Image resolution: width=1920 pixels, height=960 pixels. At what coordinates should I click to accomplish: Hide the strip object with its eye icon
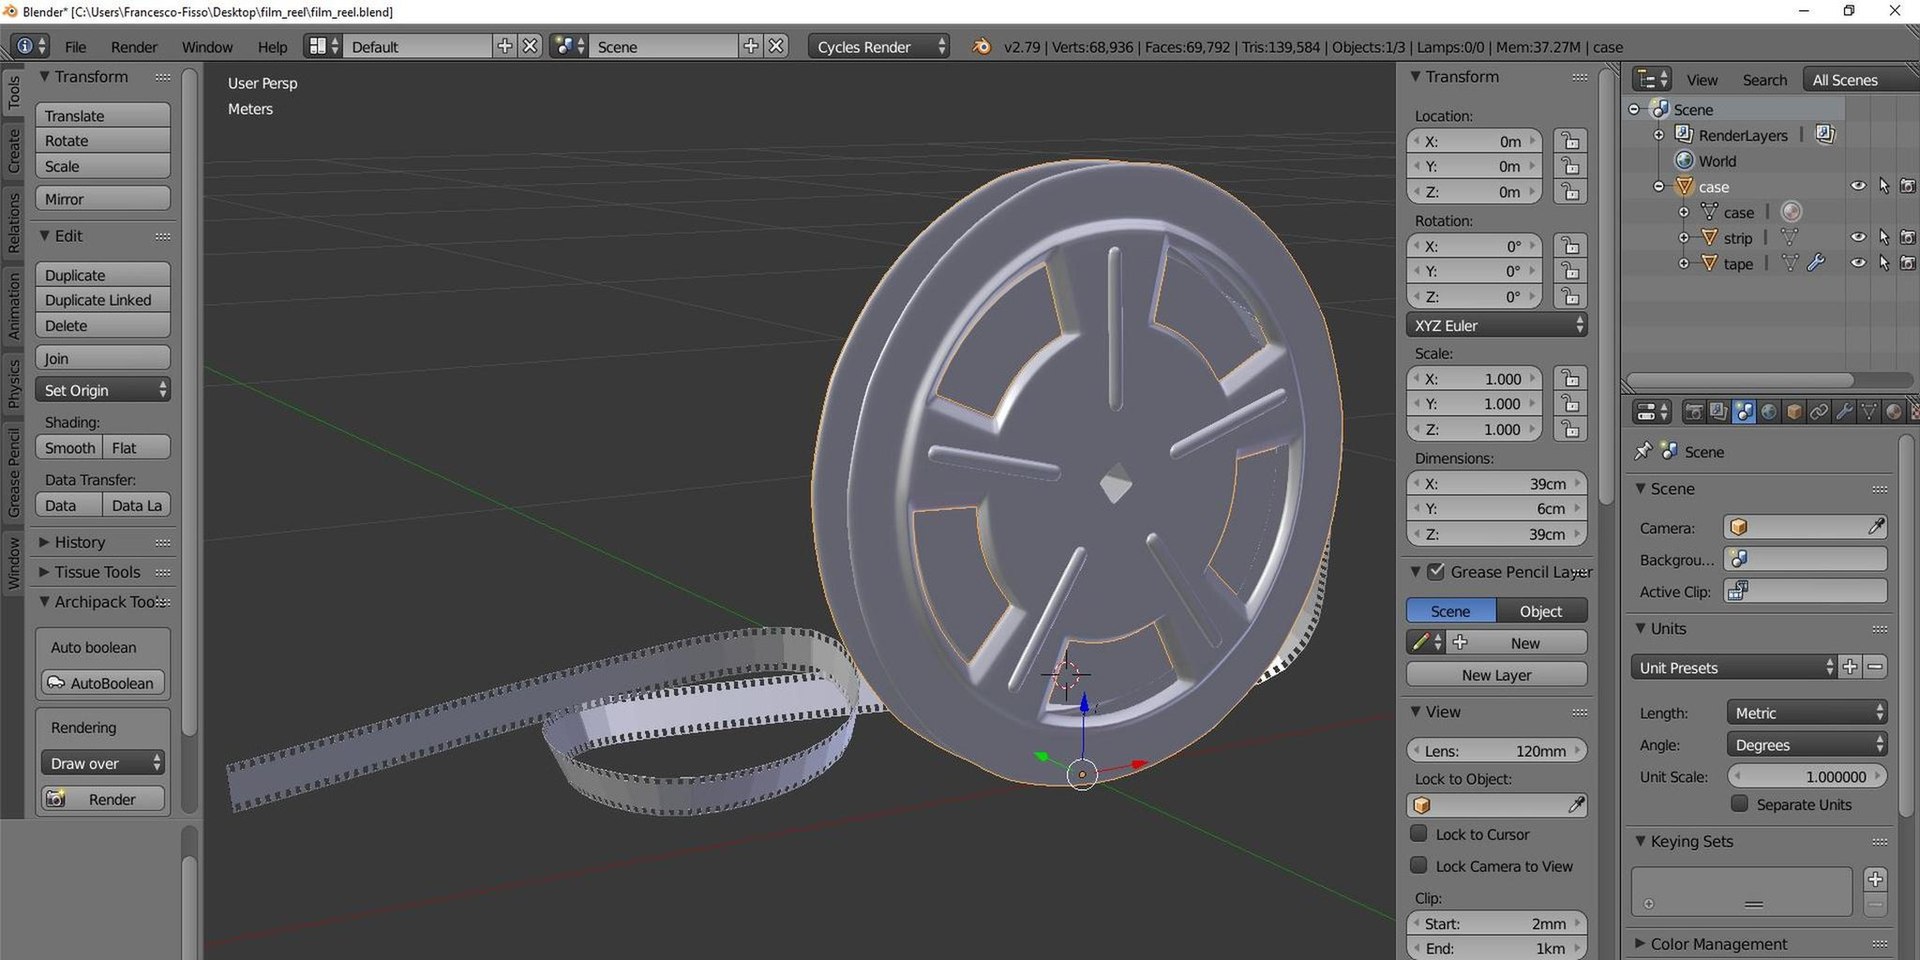coord(1858,238)
